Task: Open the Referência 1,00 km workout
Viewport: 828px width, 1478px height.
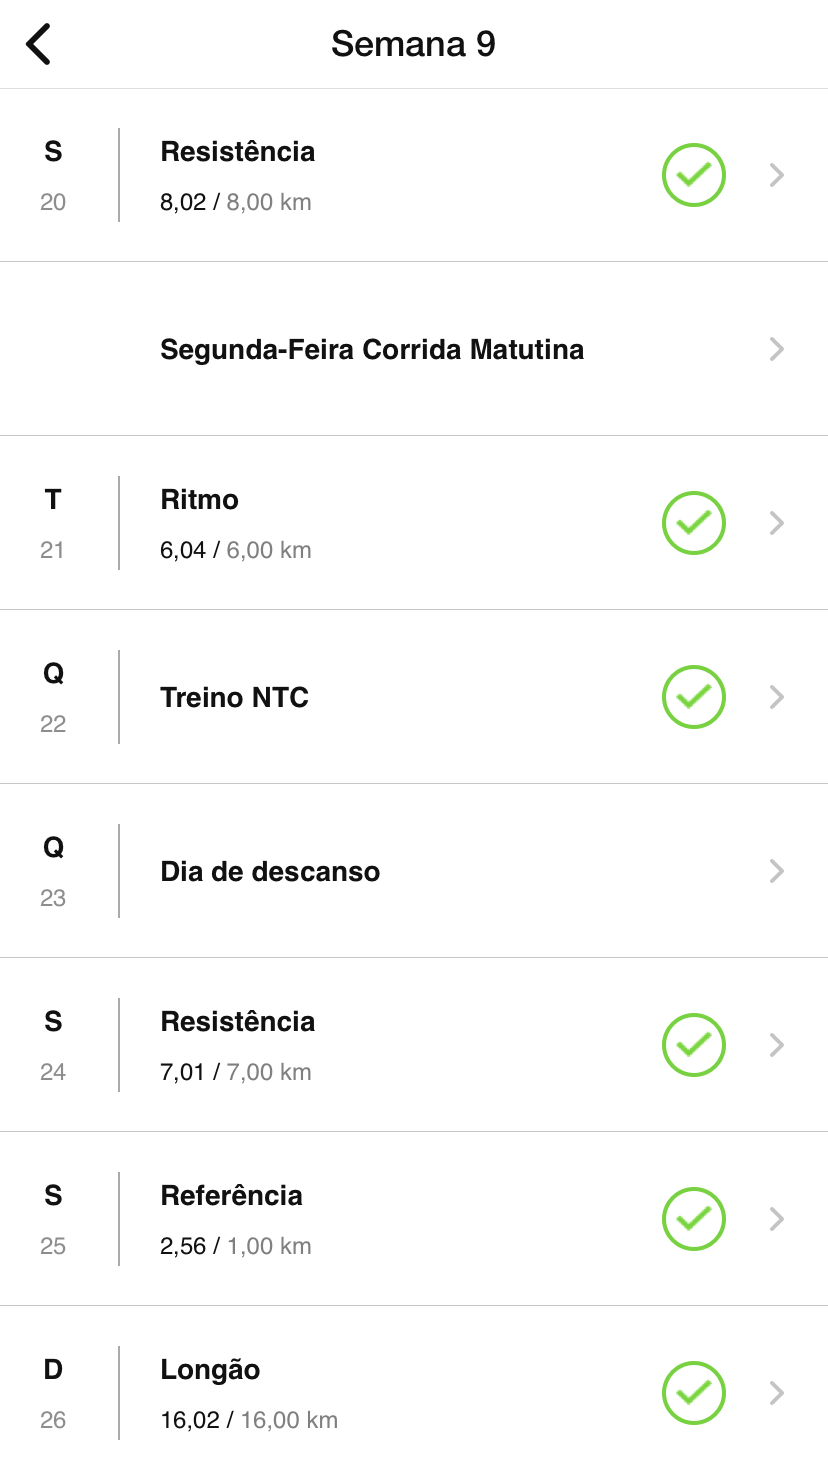Action: pyautogui.click(x=236, y=1219)
